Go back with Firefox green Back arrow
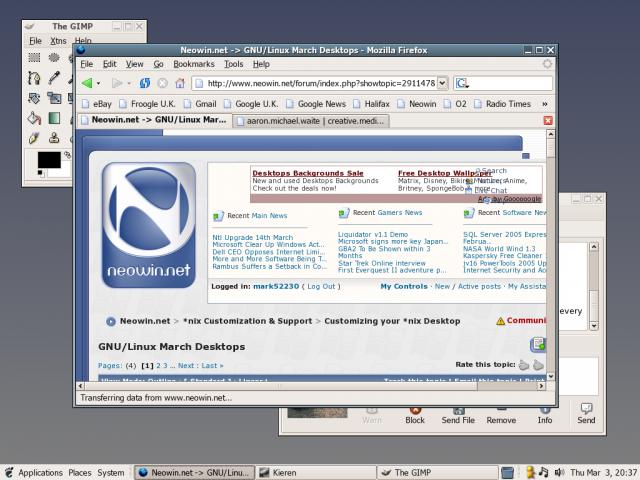The image size is (640, 480). [87, 83]
